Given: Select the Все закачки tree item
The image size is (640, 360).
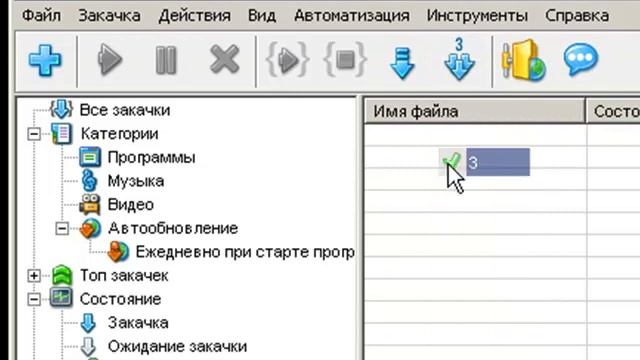Looking at the screenshot, I should 124,110.
